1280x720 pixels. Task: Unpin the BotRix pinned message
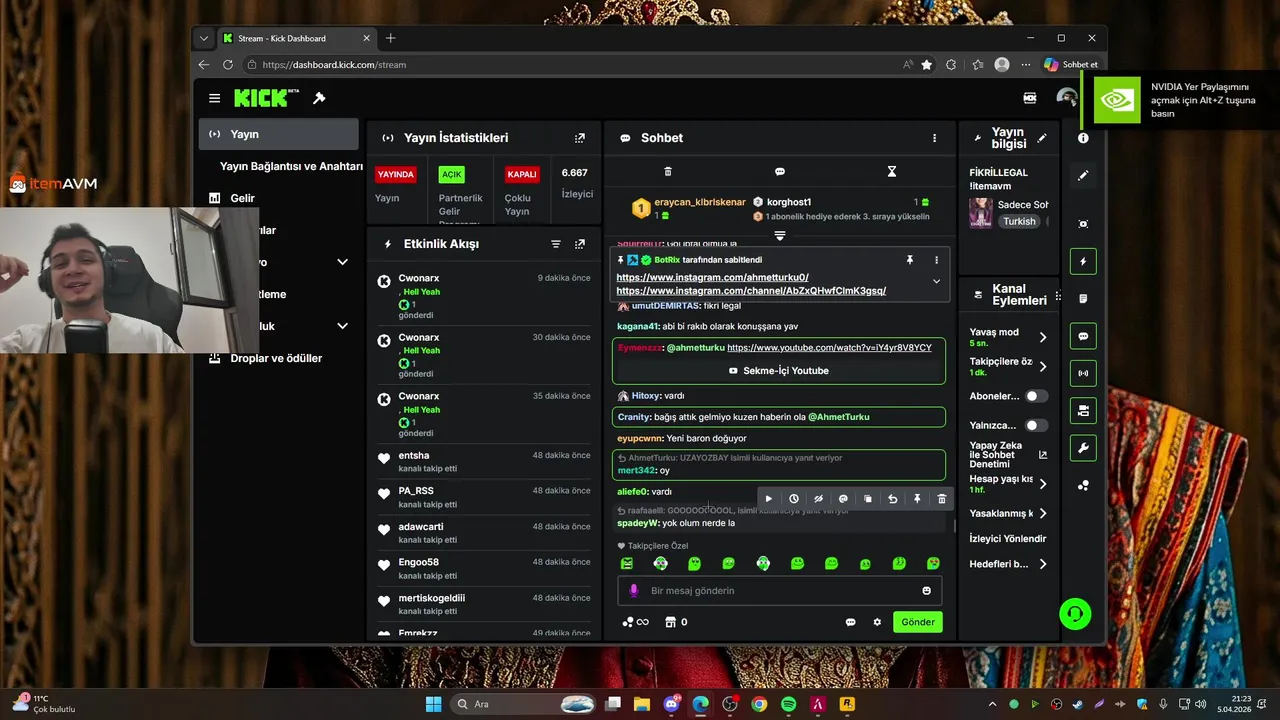(x=910, y=260)
